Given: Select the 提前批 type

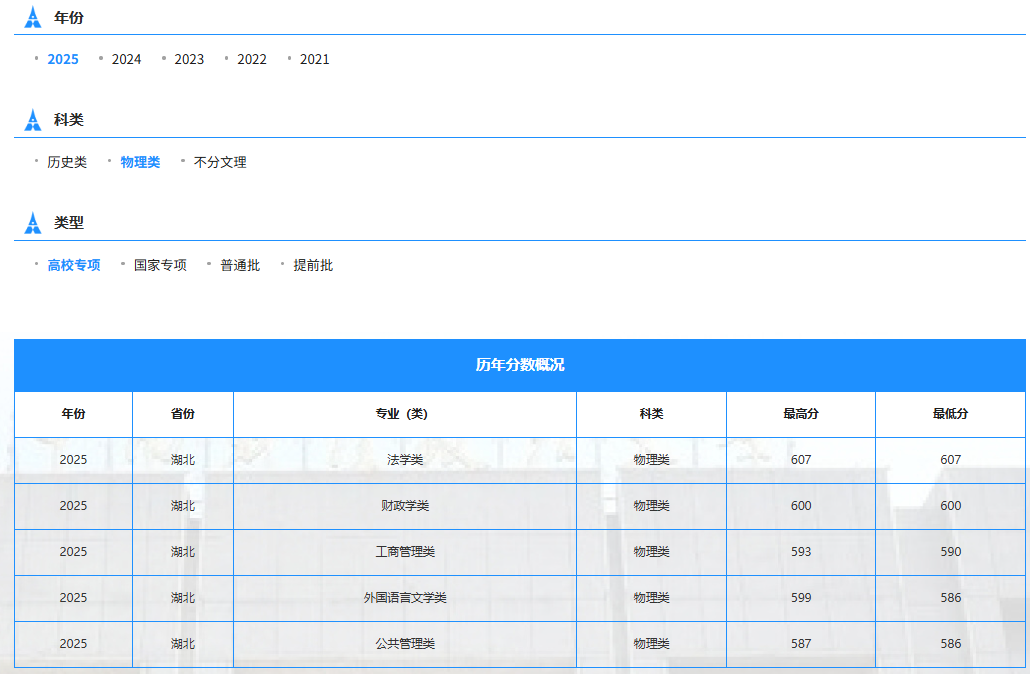Looking at the screenshot, I should (x=313, y=265).
